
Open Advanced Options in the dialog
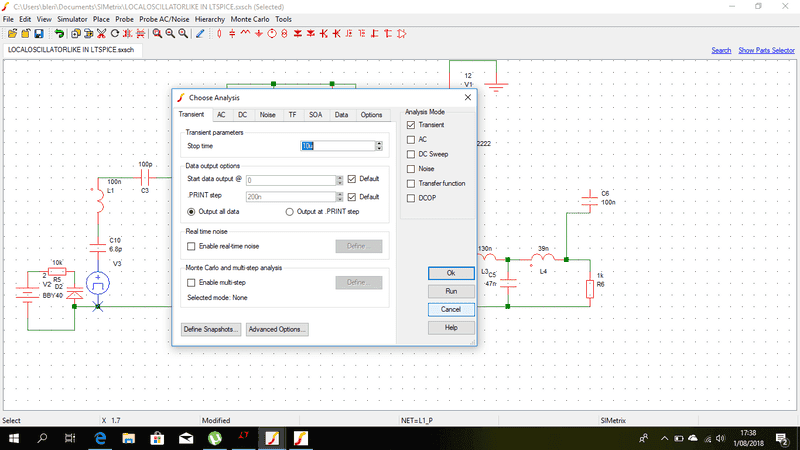[277, 329]
